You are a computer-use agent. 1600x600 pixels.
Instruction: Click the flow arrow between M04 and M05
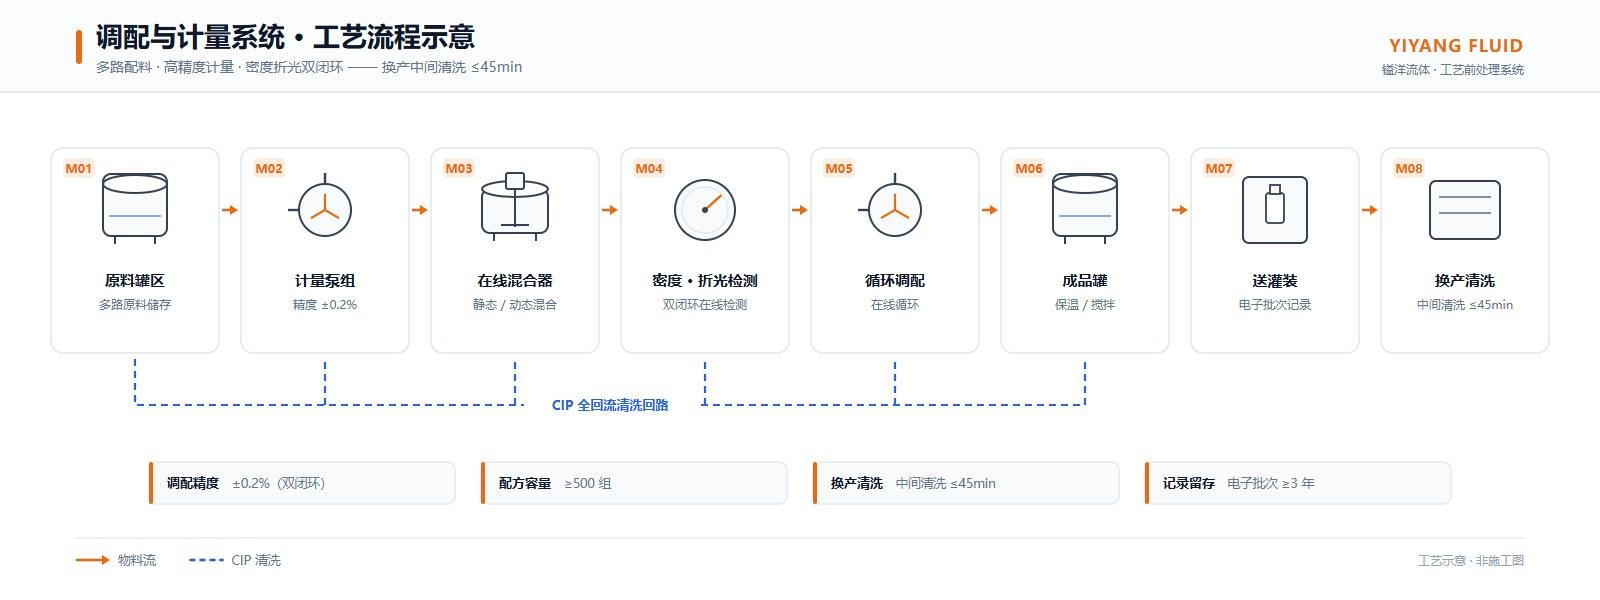pyautogui.click(x=800, y=210)
